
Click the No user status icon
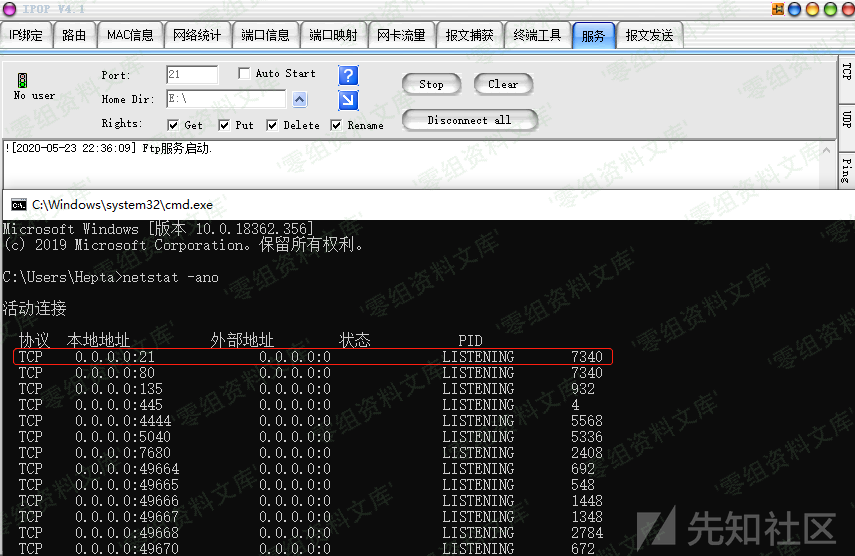coord(22,81)
